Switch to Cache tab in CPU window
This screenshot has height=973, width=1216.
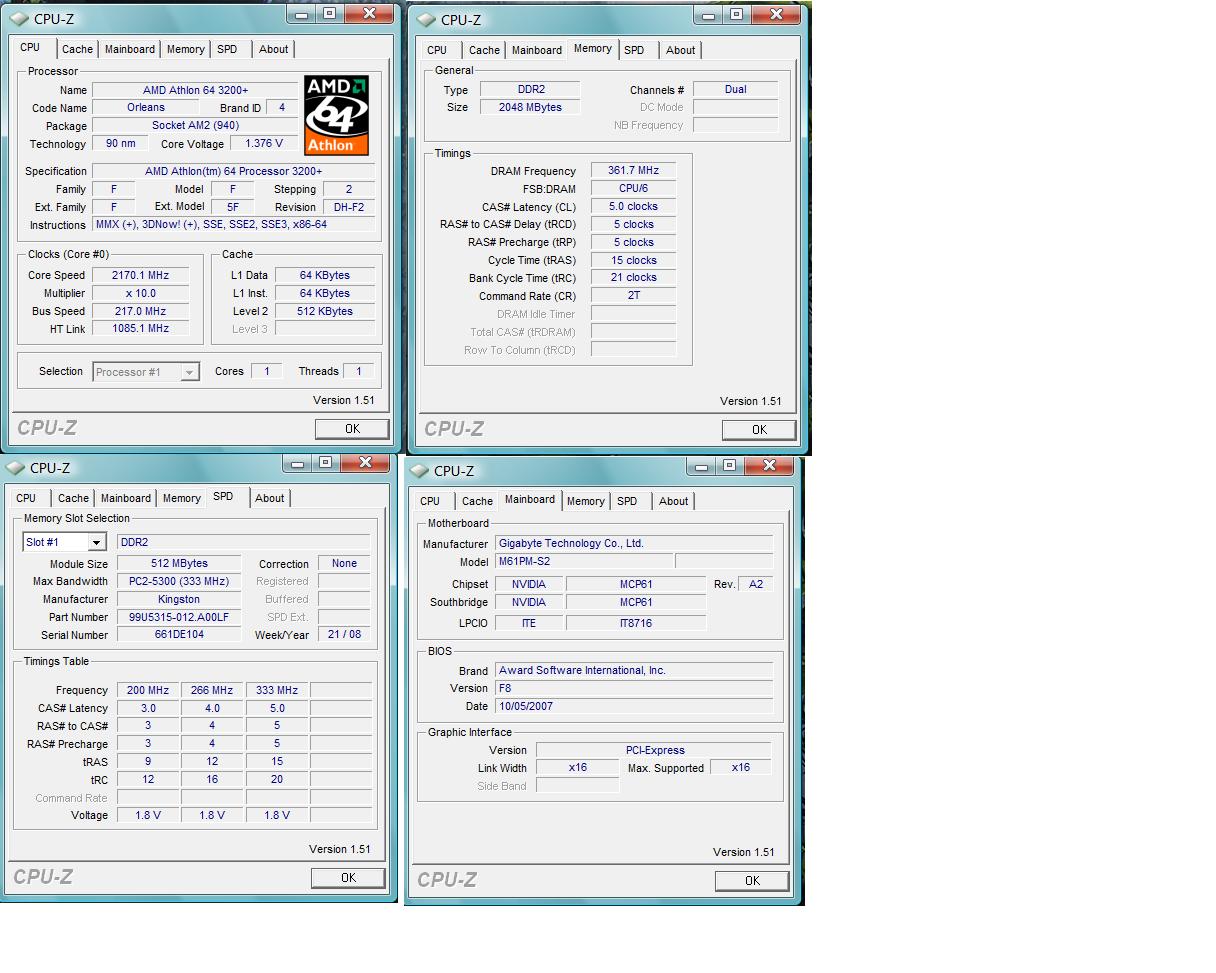pos(77,49)
